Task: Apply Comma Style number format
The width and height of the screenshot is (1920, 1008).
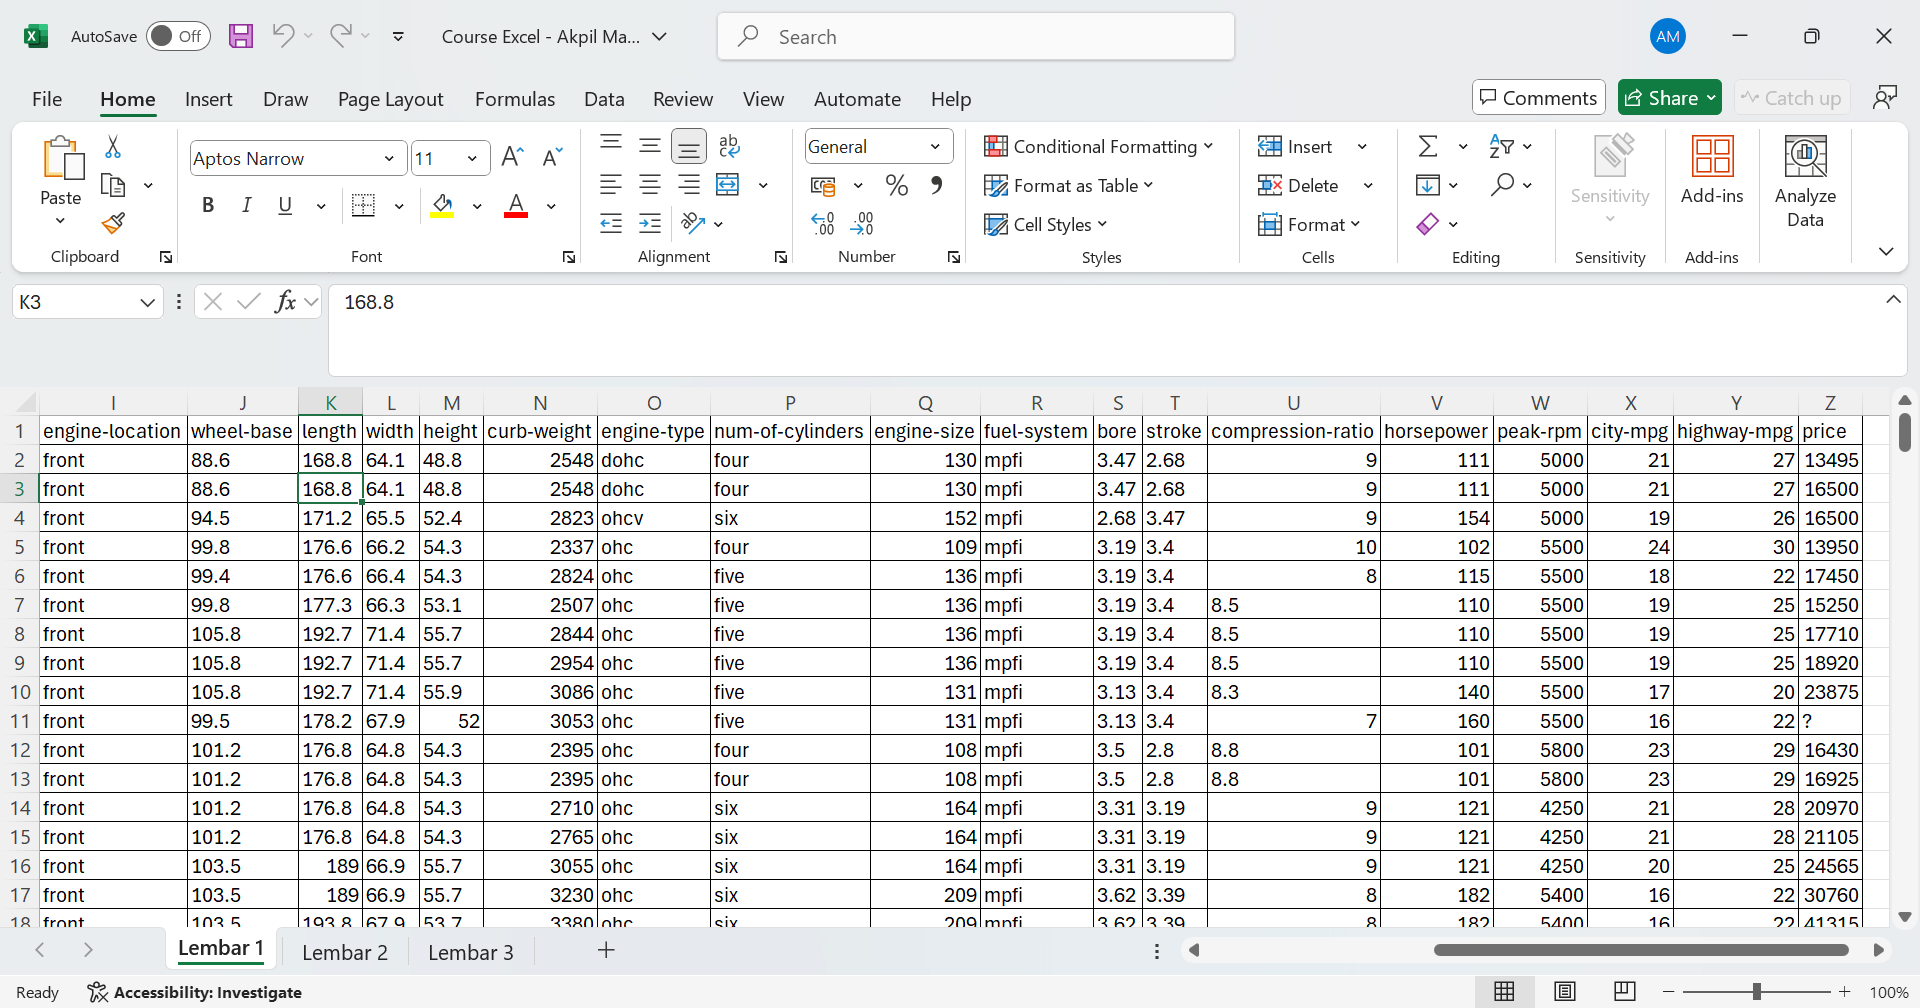Action: click(x=936, y=185)
